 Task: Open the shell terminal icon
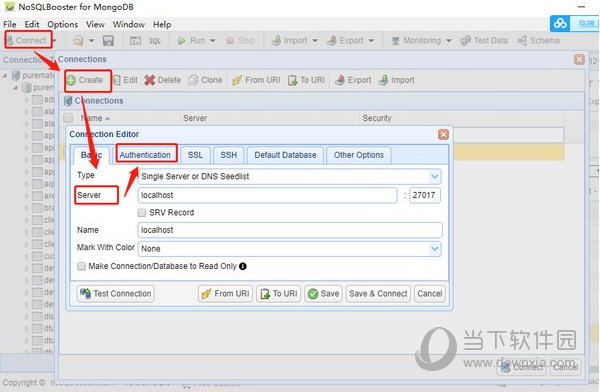click(x=135, y=40)
